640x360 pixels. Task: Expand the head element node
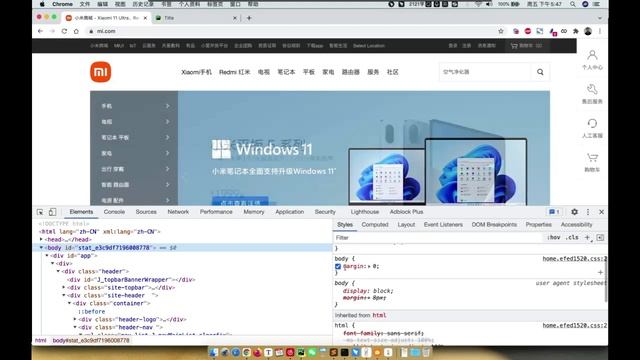click(x=41, y=240)
